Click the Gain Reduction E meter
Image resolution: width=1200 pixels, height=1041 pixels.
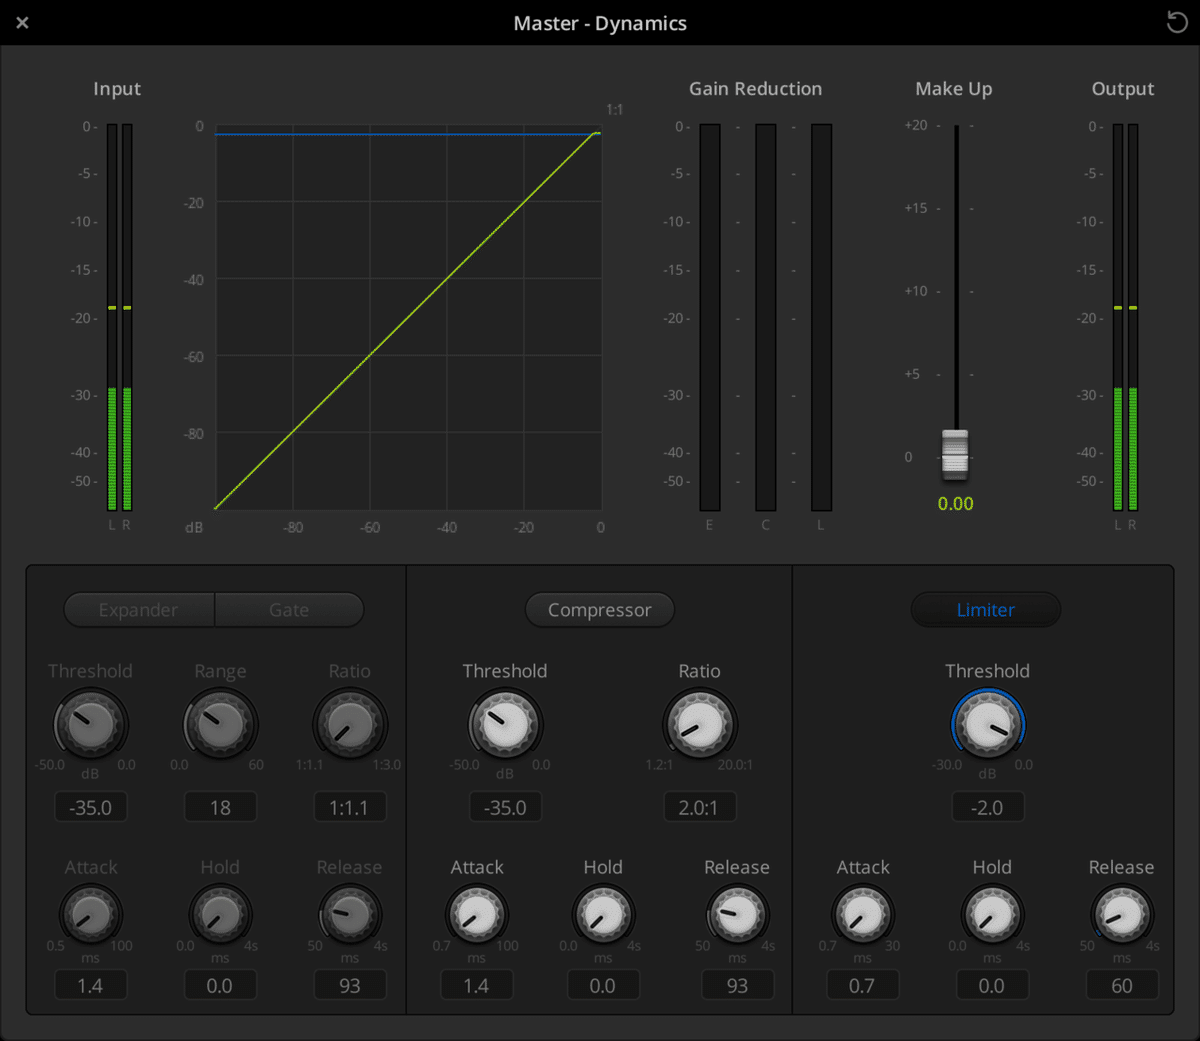click(x=710, y=318)
